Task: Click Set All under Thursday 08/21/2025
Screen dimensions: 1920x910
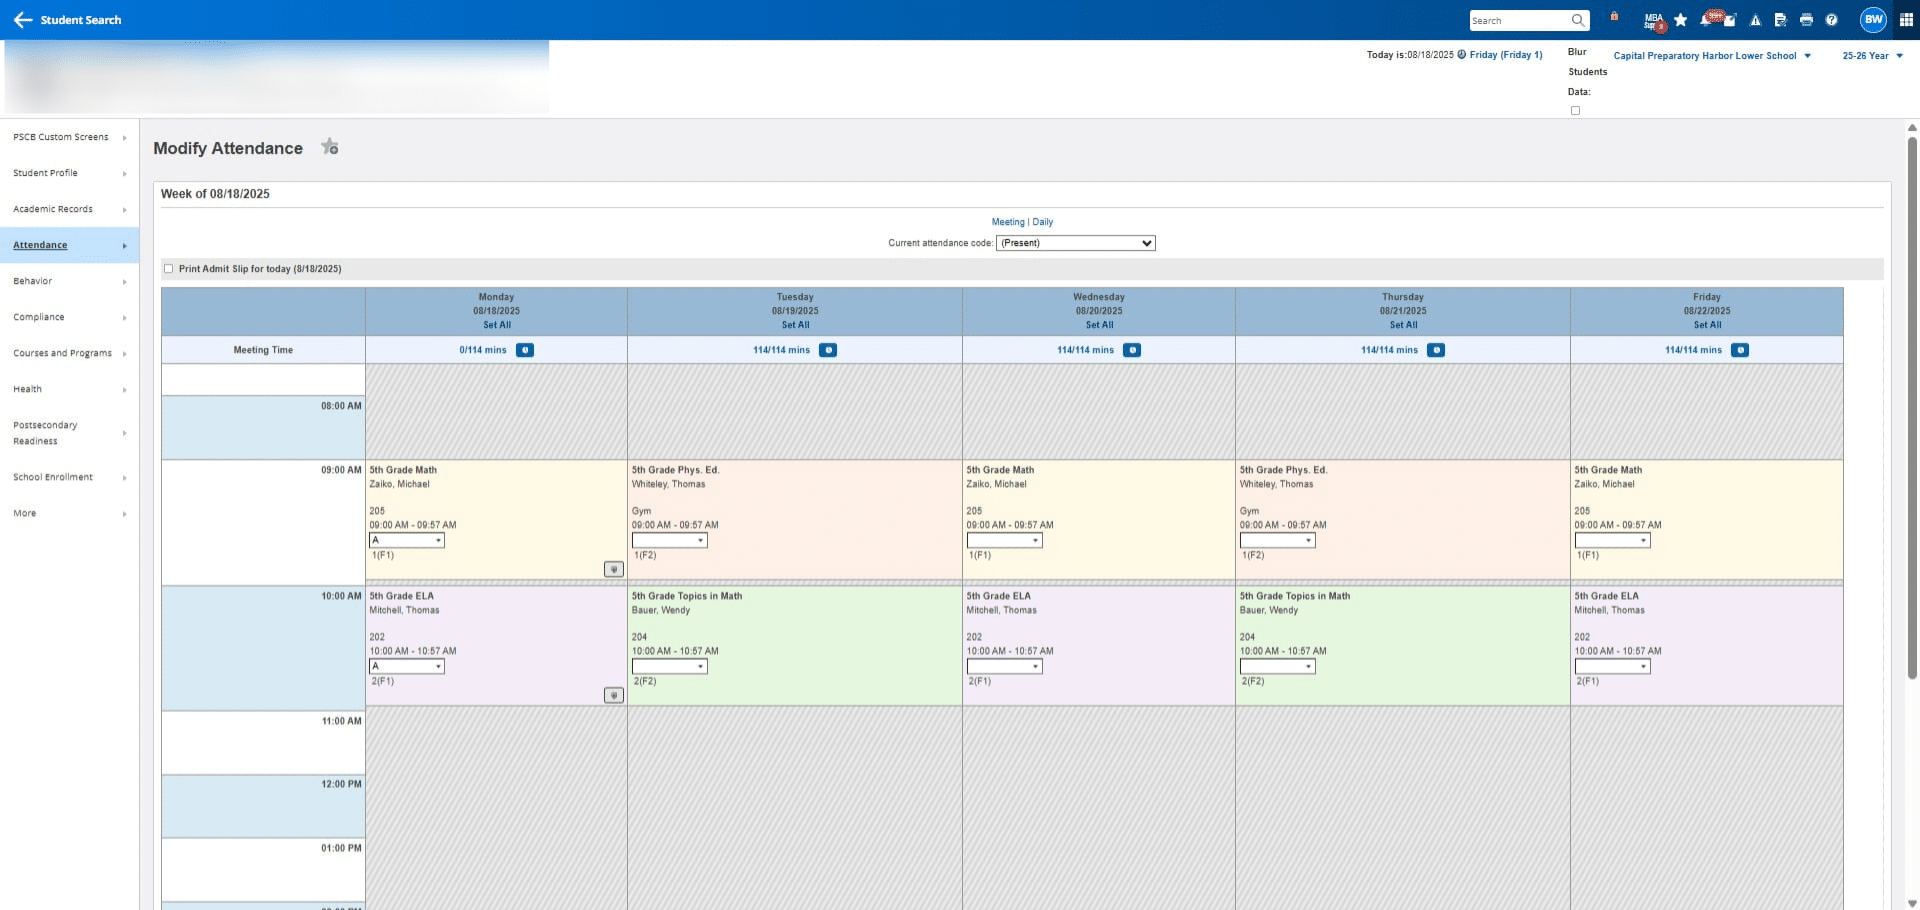Action: [x=1403, y=325]
